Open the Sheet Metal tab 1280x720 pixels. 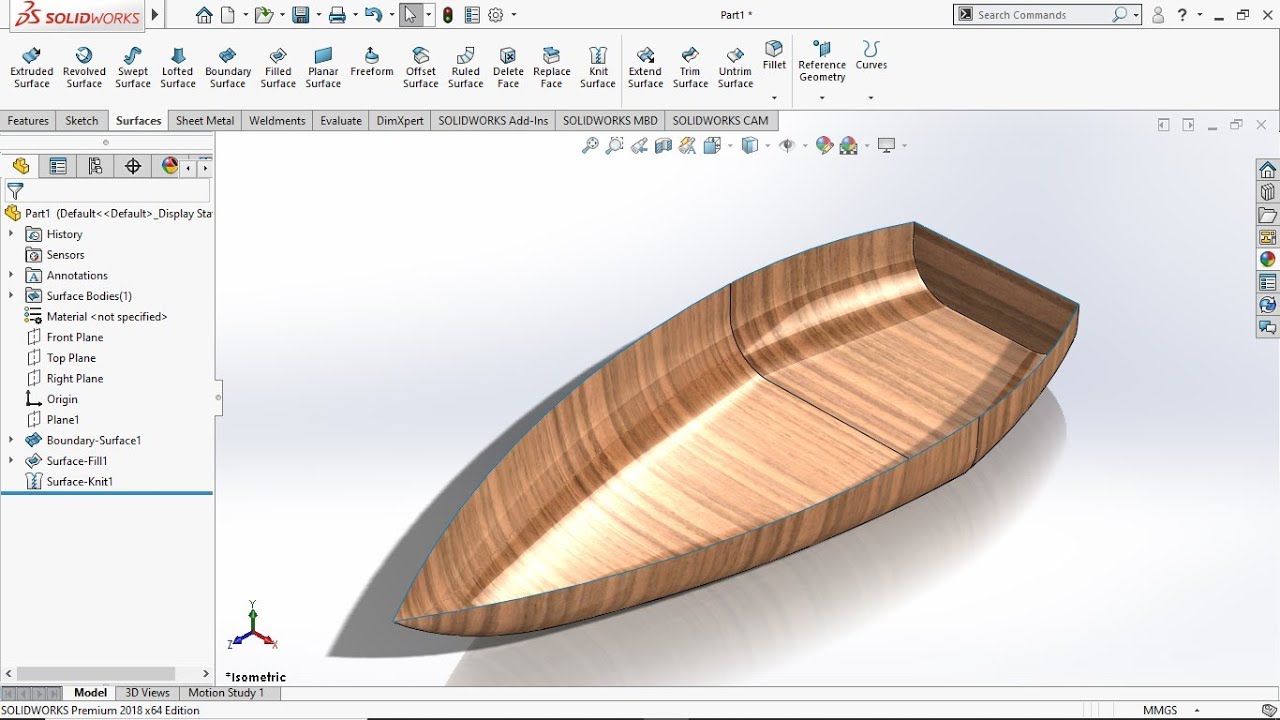205,121
